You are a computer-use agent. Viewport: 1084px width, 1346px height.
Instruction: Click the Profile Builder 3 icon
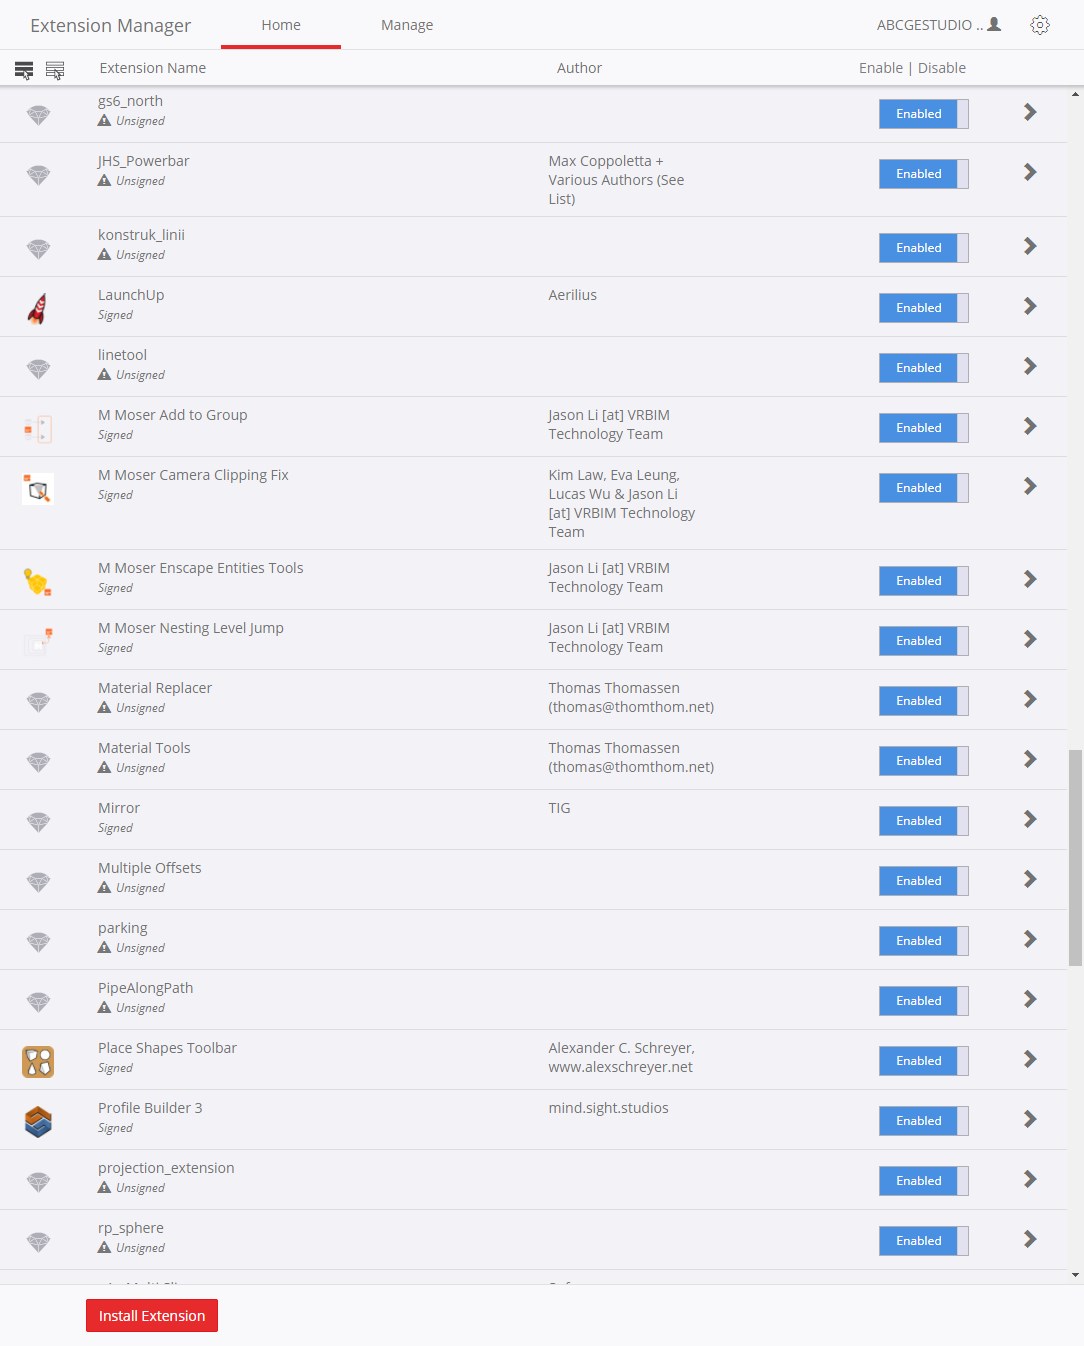[38, 1121]
